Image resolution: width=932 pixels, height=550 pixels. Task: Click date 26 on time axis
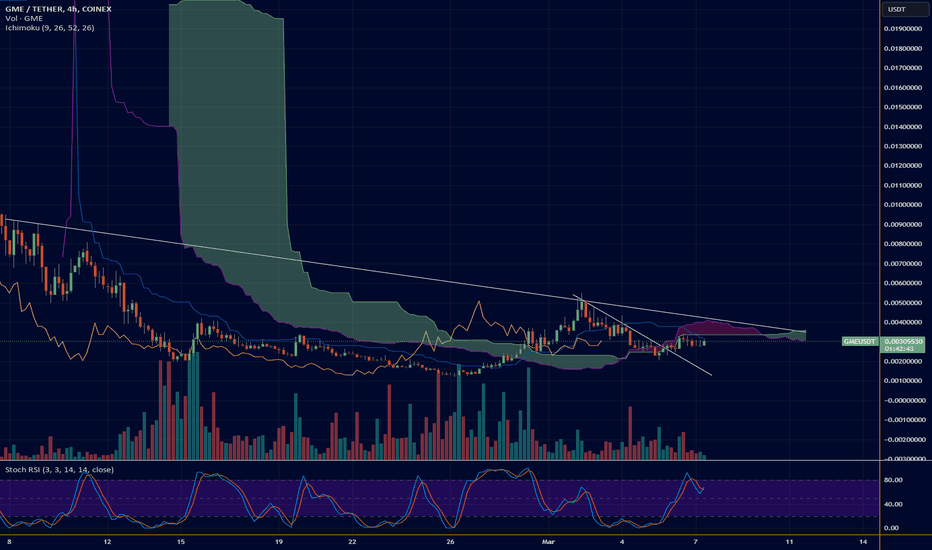[x=451, y=542]
